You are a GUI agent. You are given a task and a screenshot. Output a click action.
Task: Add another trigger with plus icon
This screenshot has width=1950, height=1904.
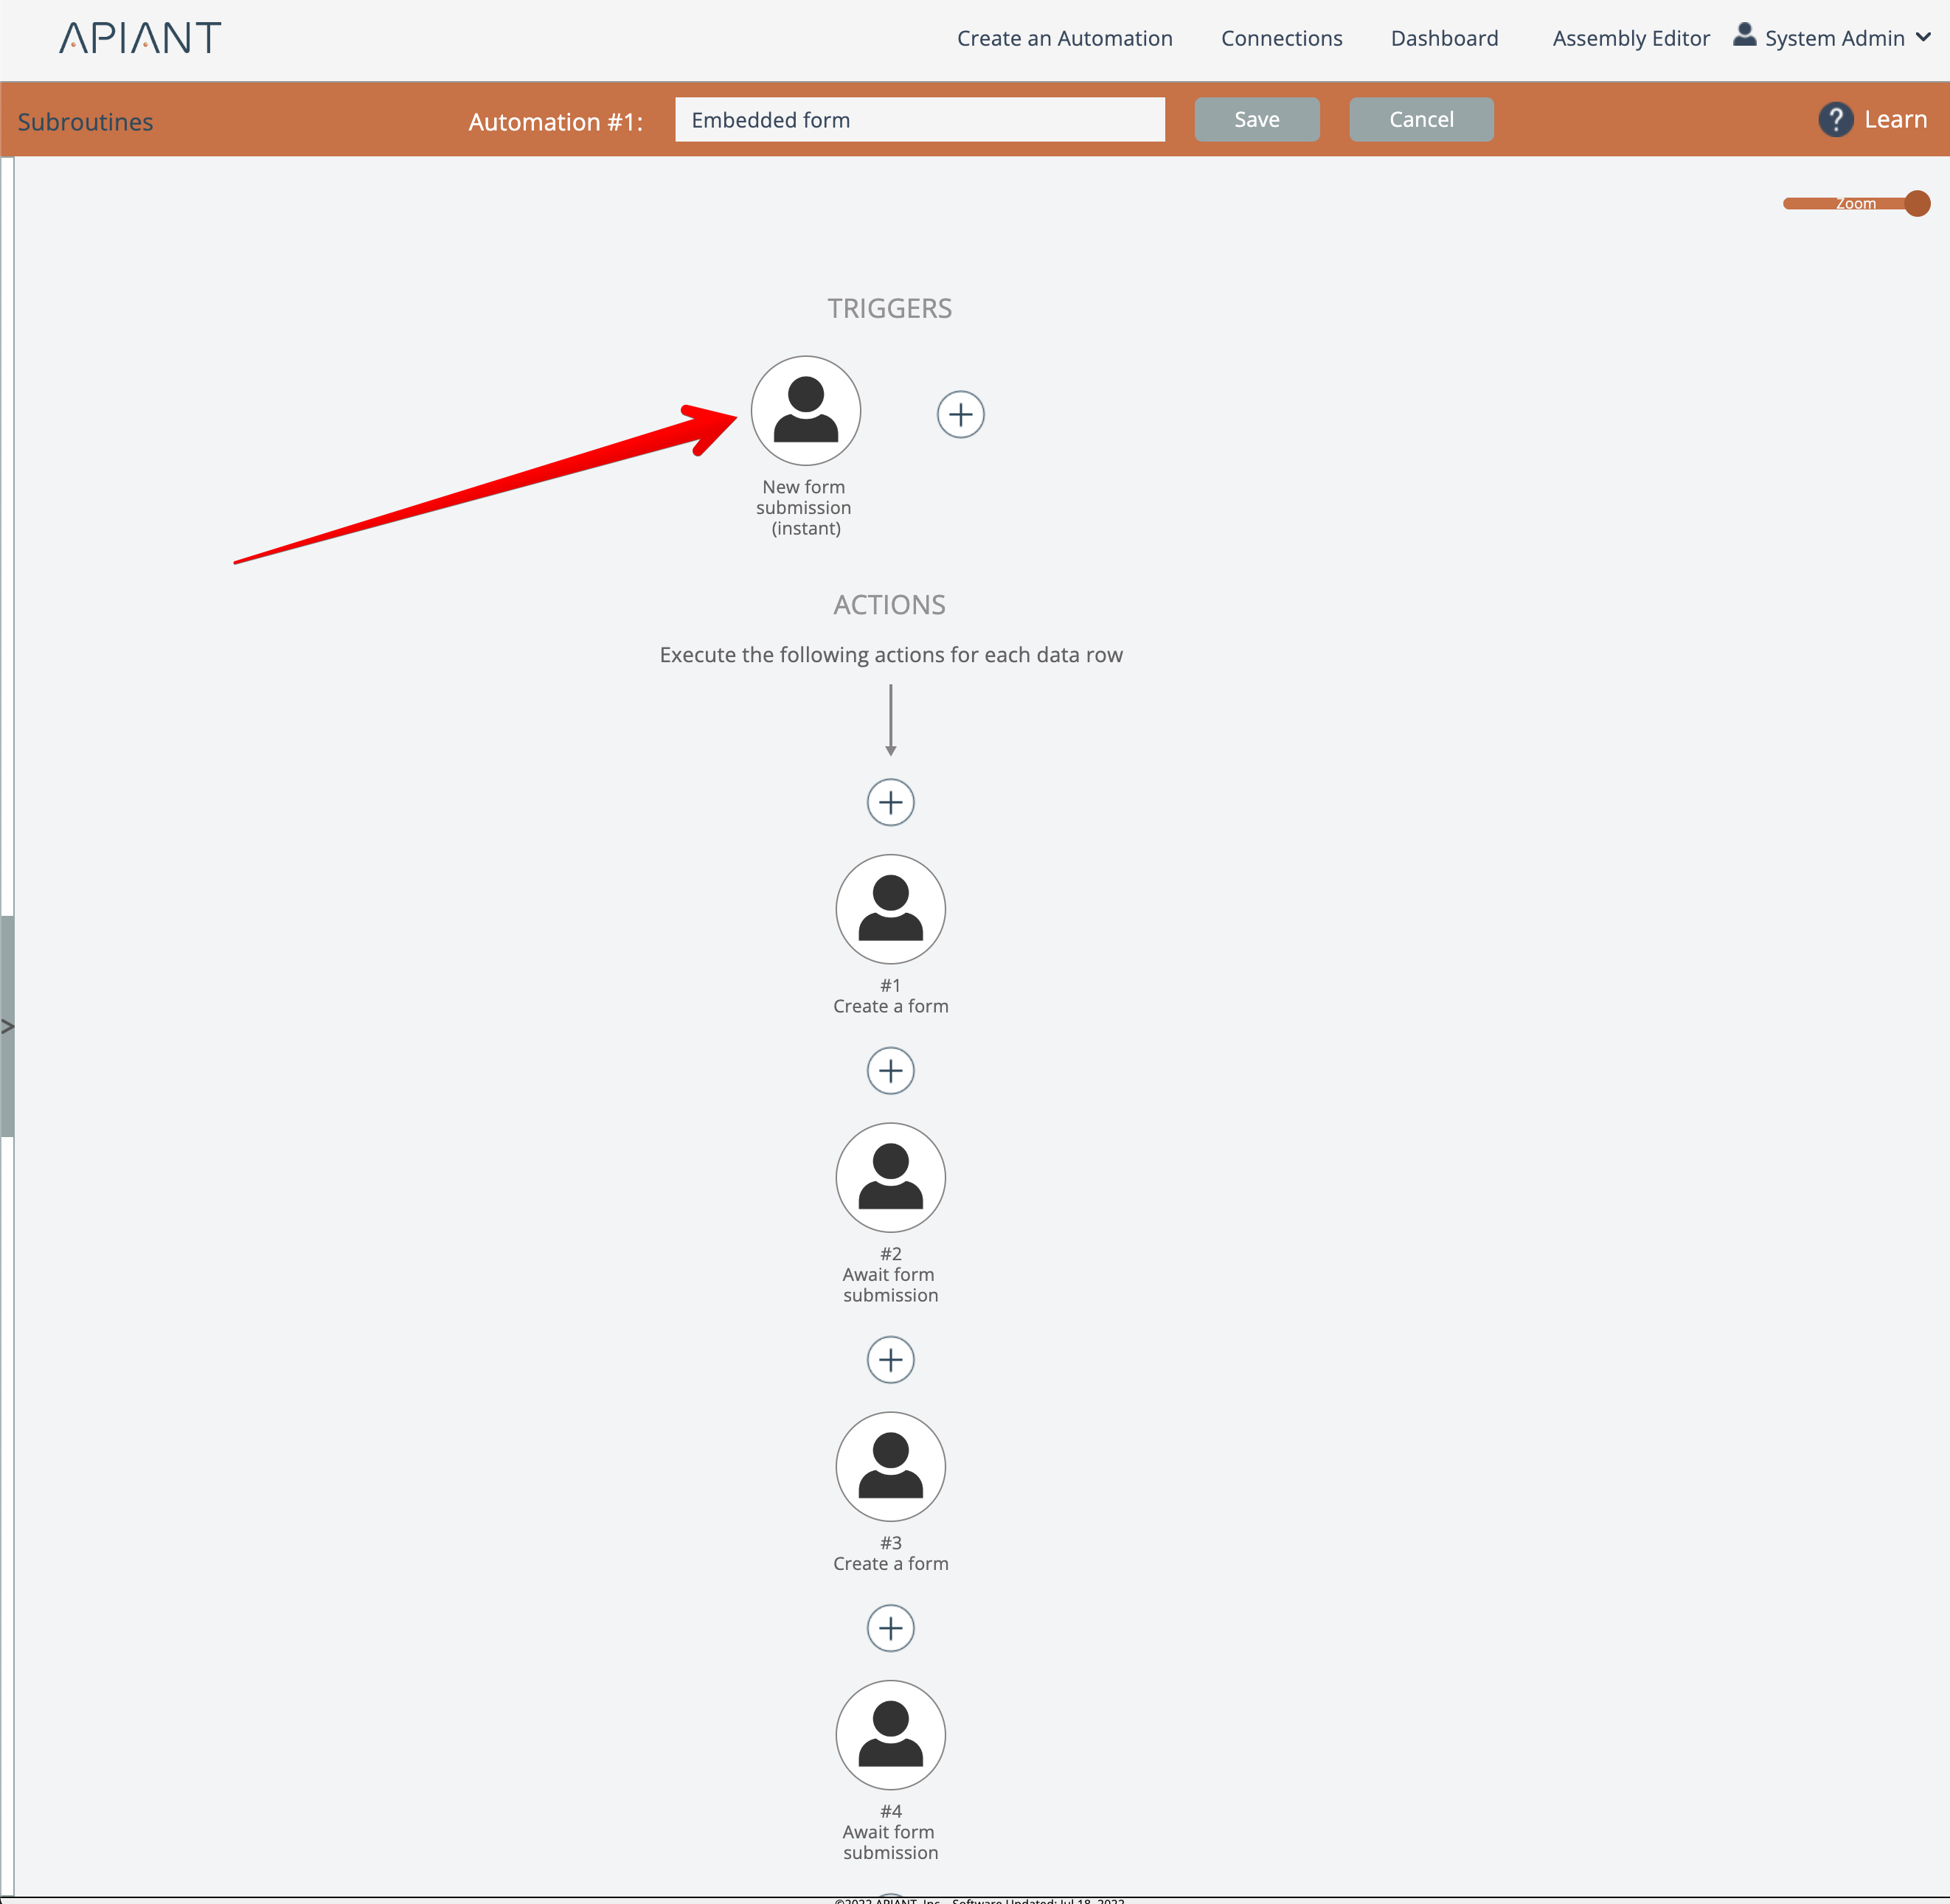[960, 415]
